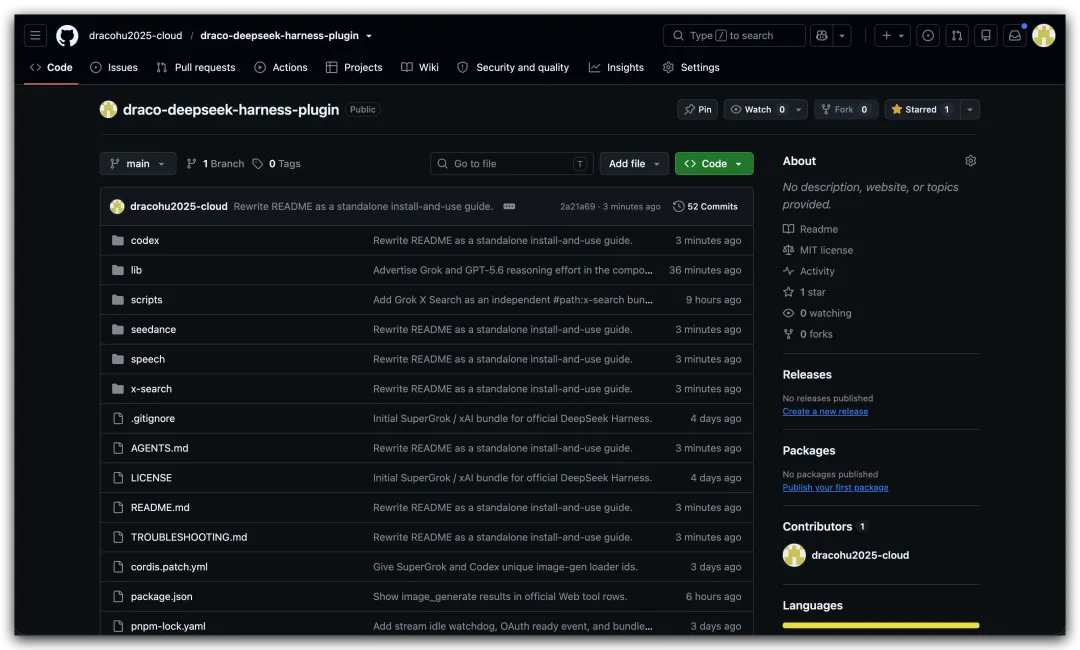Screen dimensions: 1080x650
Task: View the 52 Commits history
Action: [705, 207]
